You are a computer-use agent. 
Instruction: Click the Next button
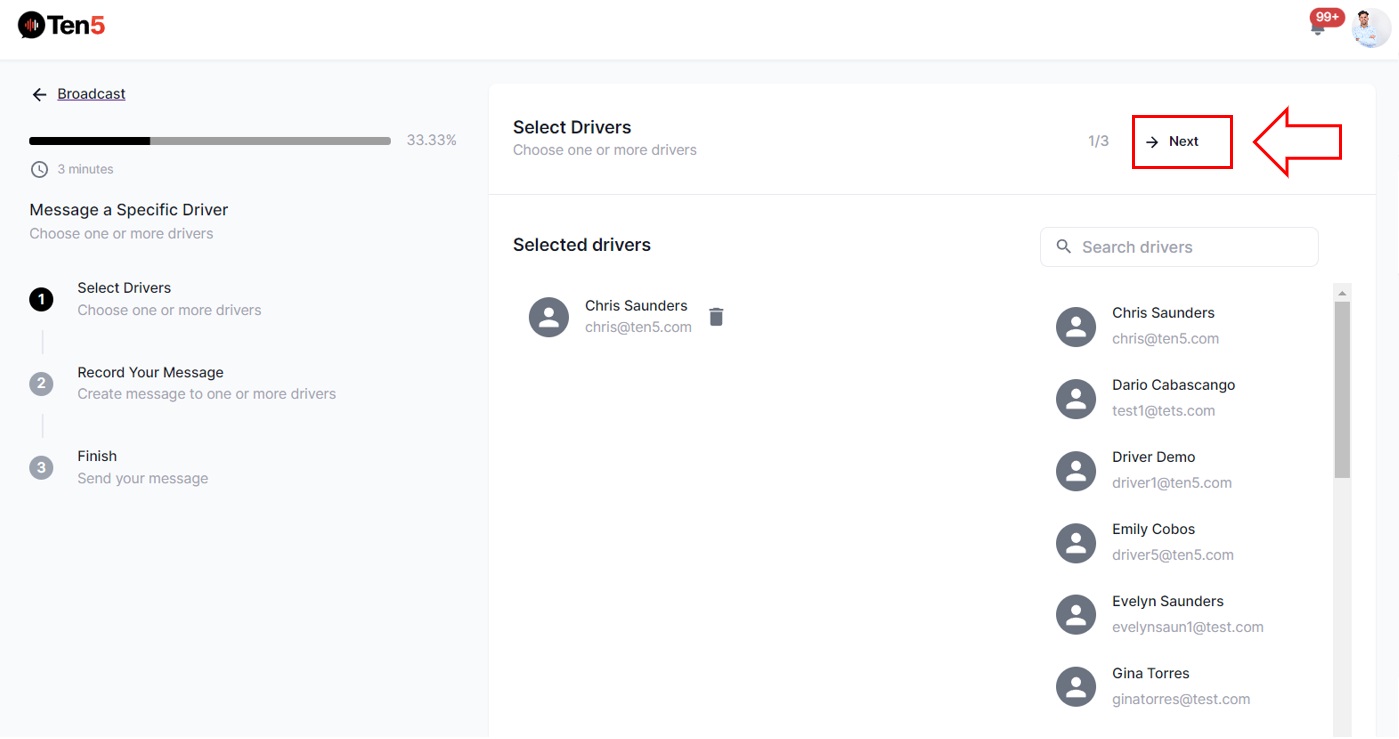point(1181,142)
